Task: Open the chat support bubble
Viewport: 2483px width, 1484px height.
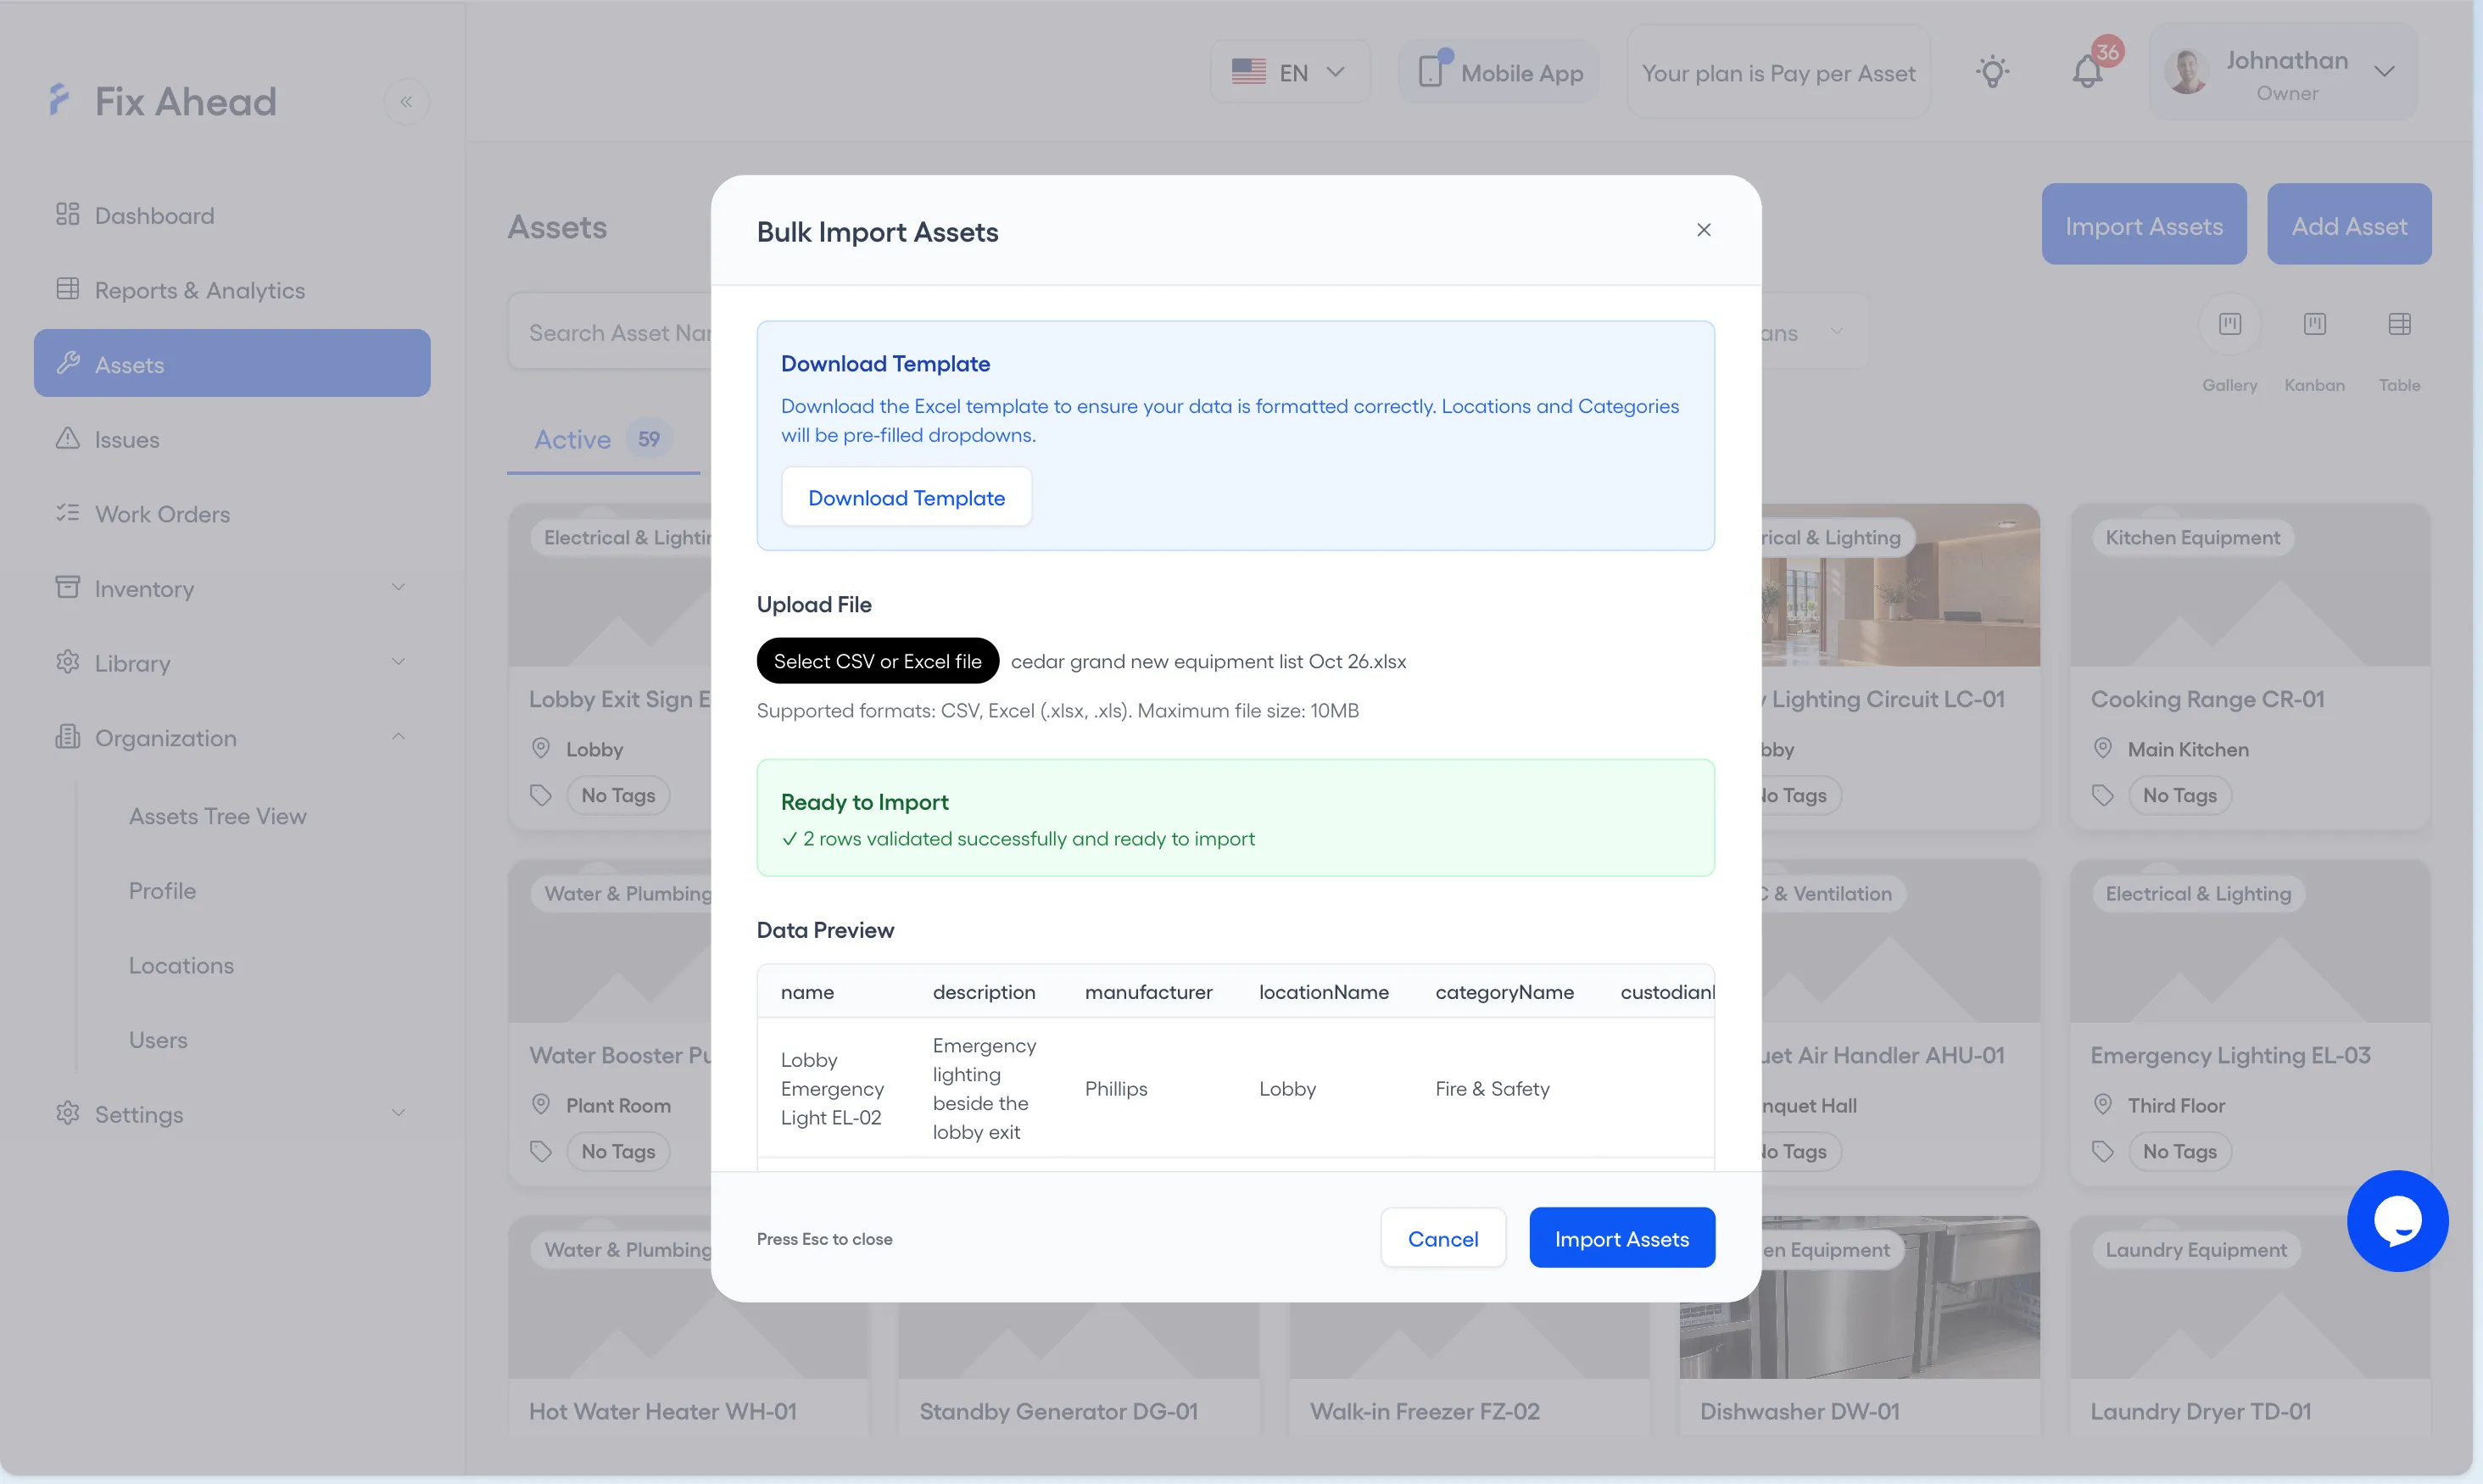Action: pyautogui.click(x=2397, y=1220)
